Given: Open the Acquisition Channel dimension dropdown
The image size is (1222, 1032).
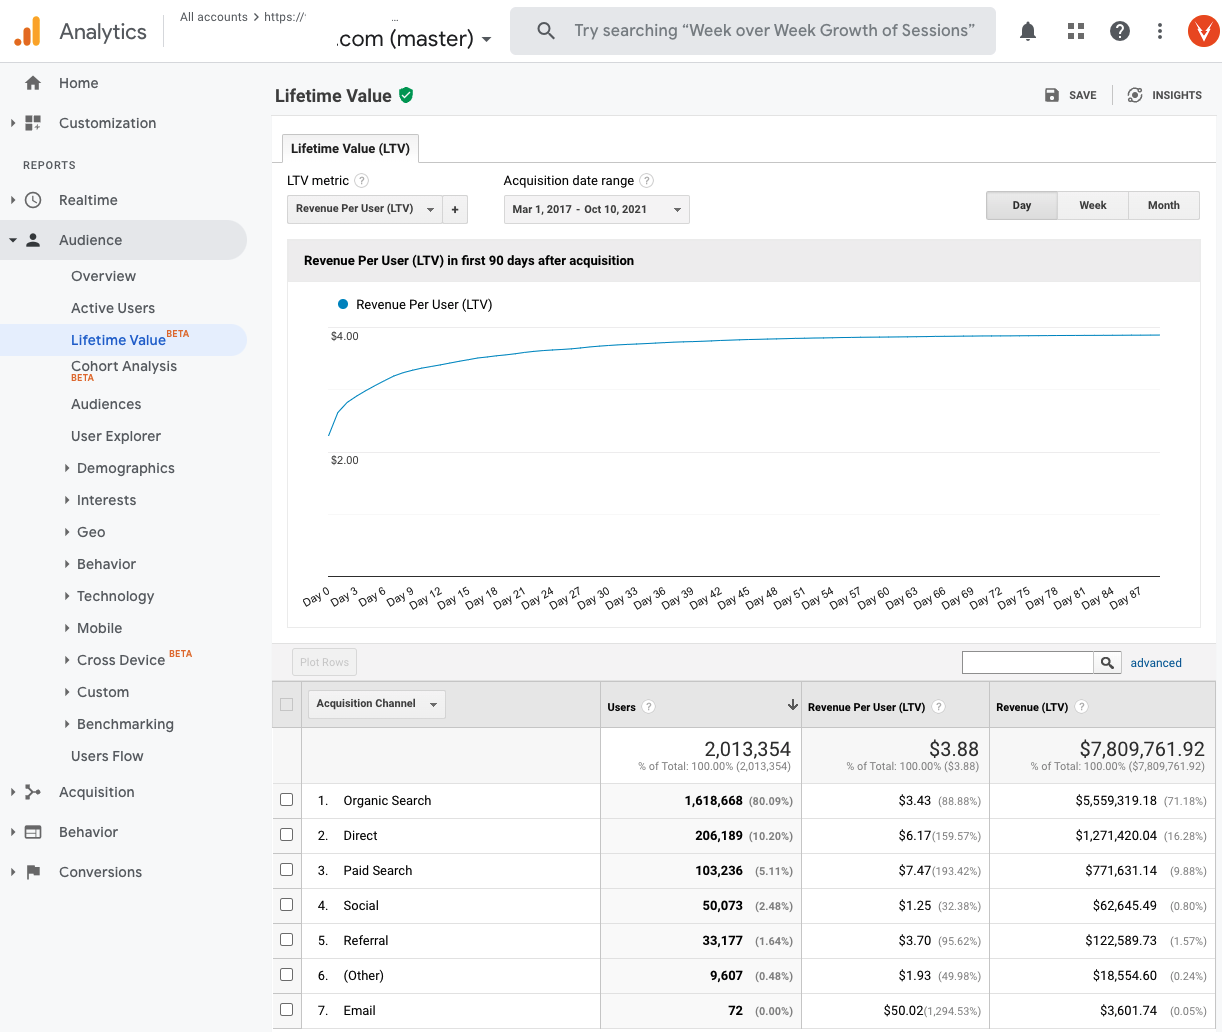Looking at the screenshot, I should pos(375,704).
